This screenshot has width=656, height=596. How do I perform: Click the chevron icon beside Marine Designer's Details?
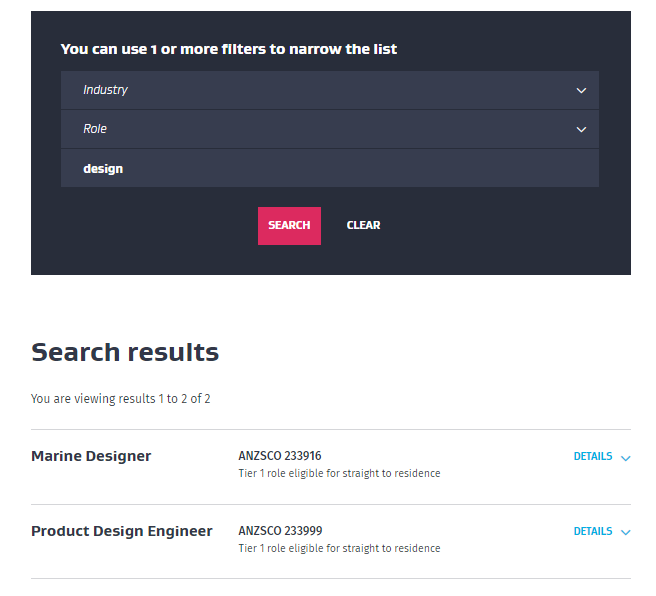[x=626, y=458]
